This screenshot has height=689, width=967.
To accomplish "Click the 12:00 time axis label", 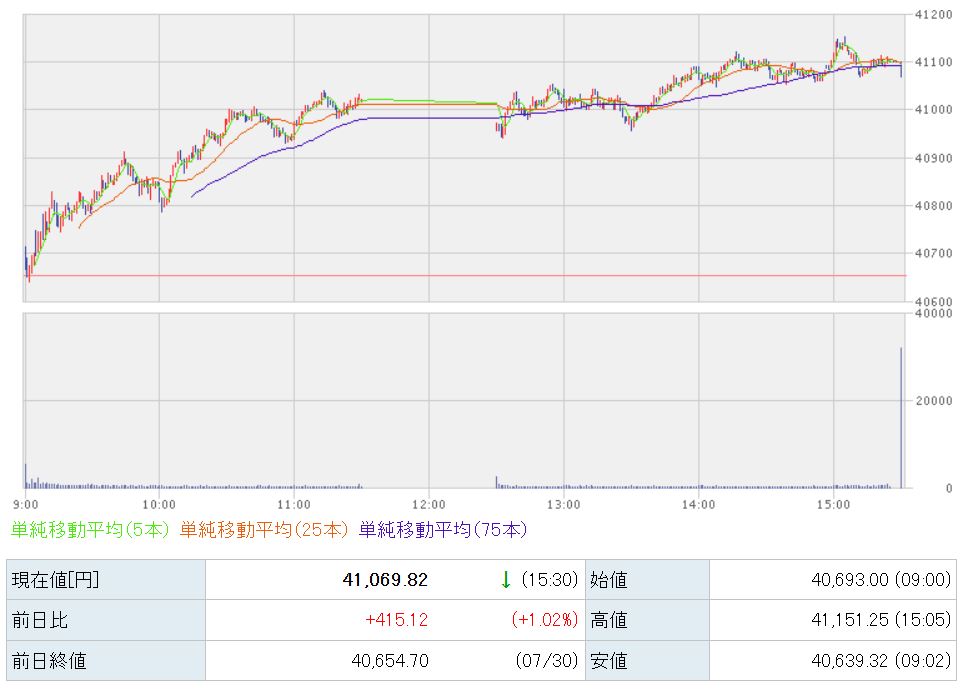I will tap(429, 505).
